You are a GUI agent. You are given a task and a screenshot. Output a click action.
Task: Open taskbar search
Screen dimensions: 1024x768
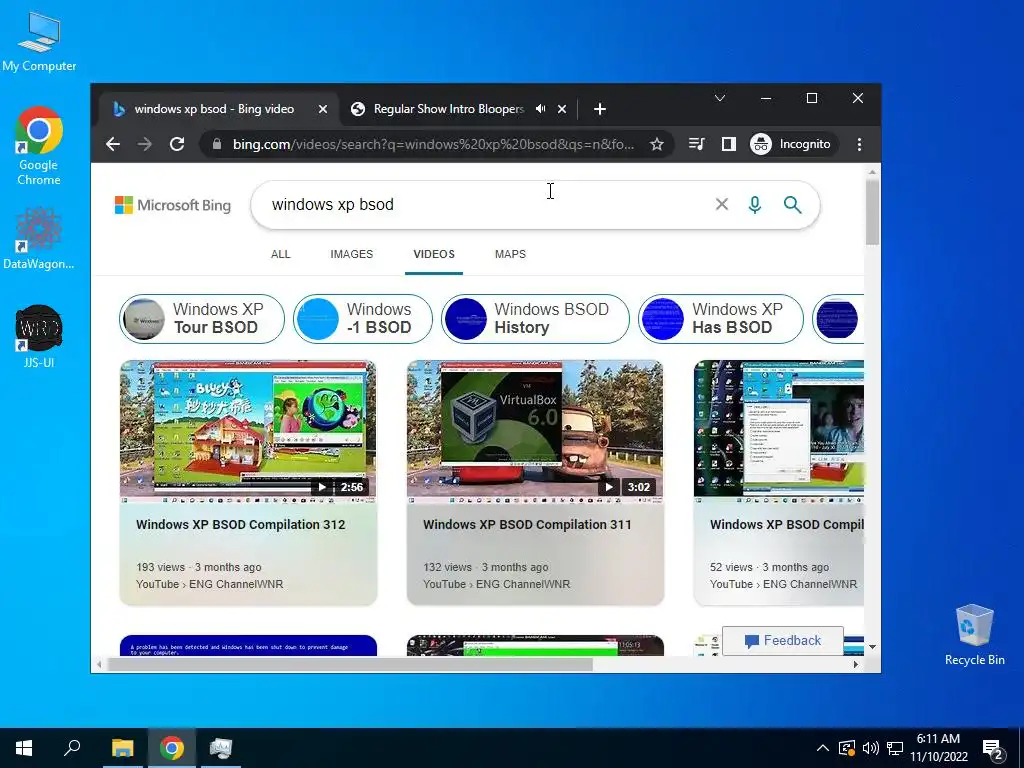pos(72,748)
